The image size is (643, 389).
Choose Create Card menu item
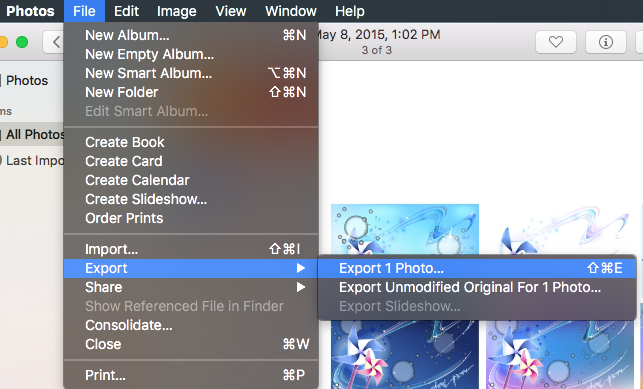point(191,161)
